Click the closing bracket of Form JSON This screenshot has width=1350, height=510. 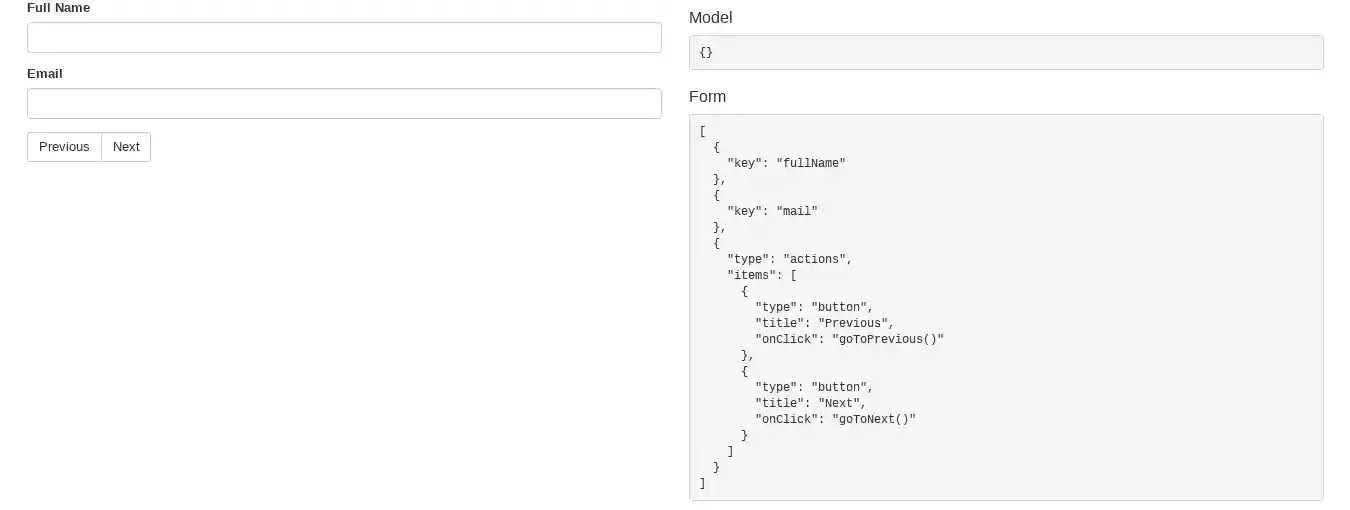point(703,483)
